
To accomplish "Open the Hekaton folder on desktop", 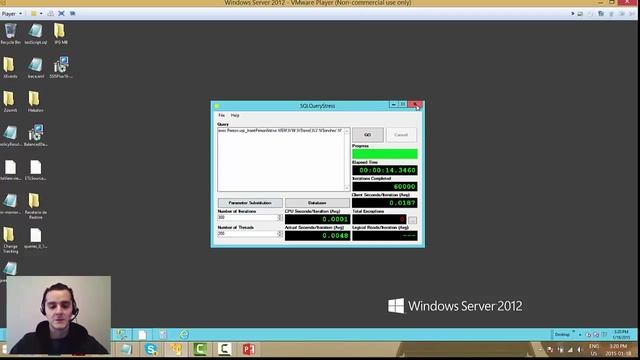I will coord(36,102).
